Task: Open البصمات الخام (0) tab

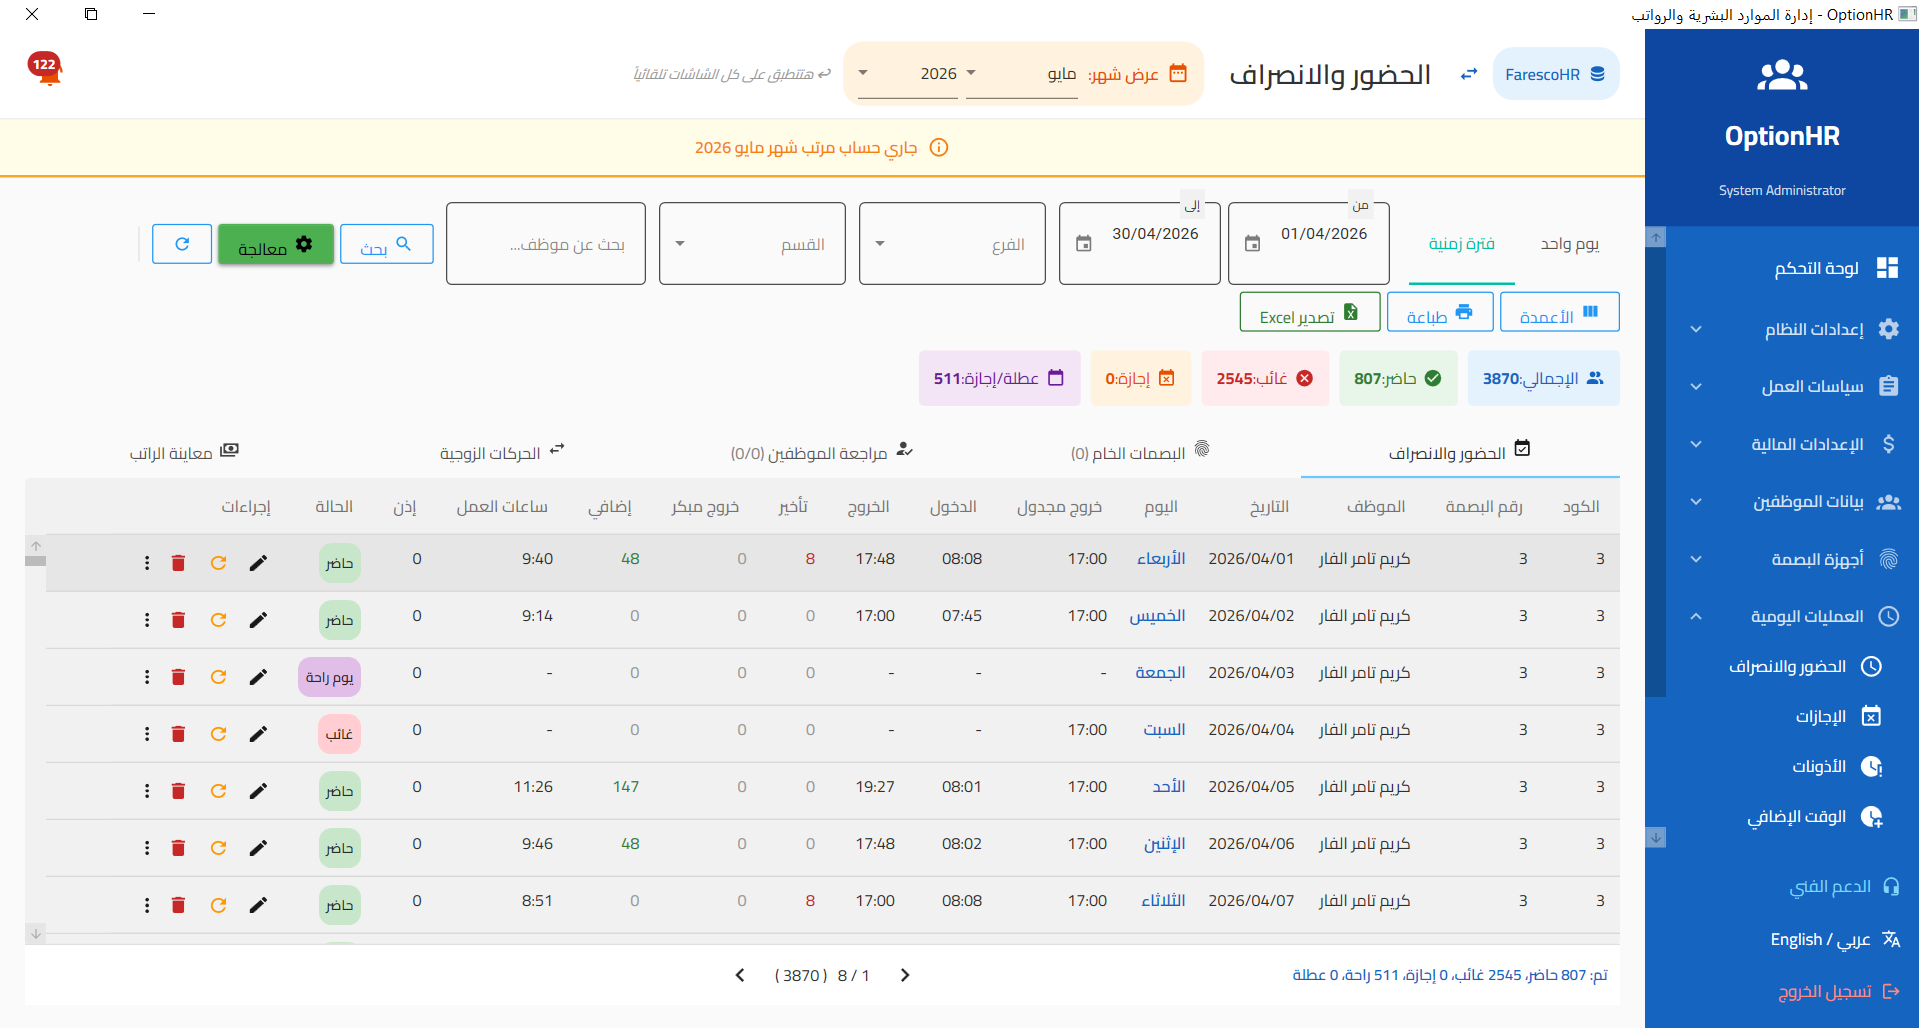Action: [1140, 453]
